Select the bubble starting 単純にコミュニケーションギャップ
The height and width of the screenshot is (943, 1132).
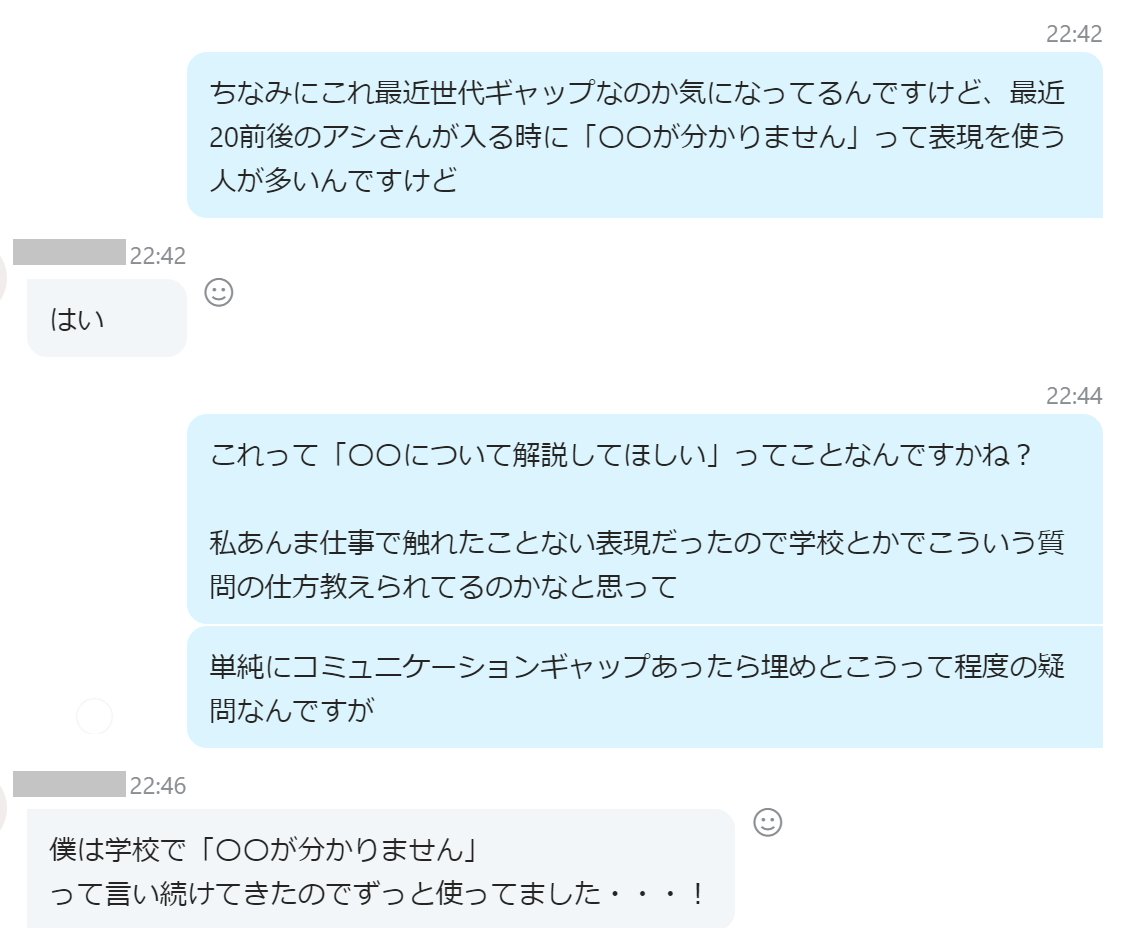(645, 687)
